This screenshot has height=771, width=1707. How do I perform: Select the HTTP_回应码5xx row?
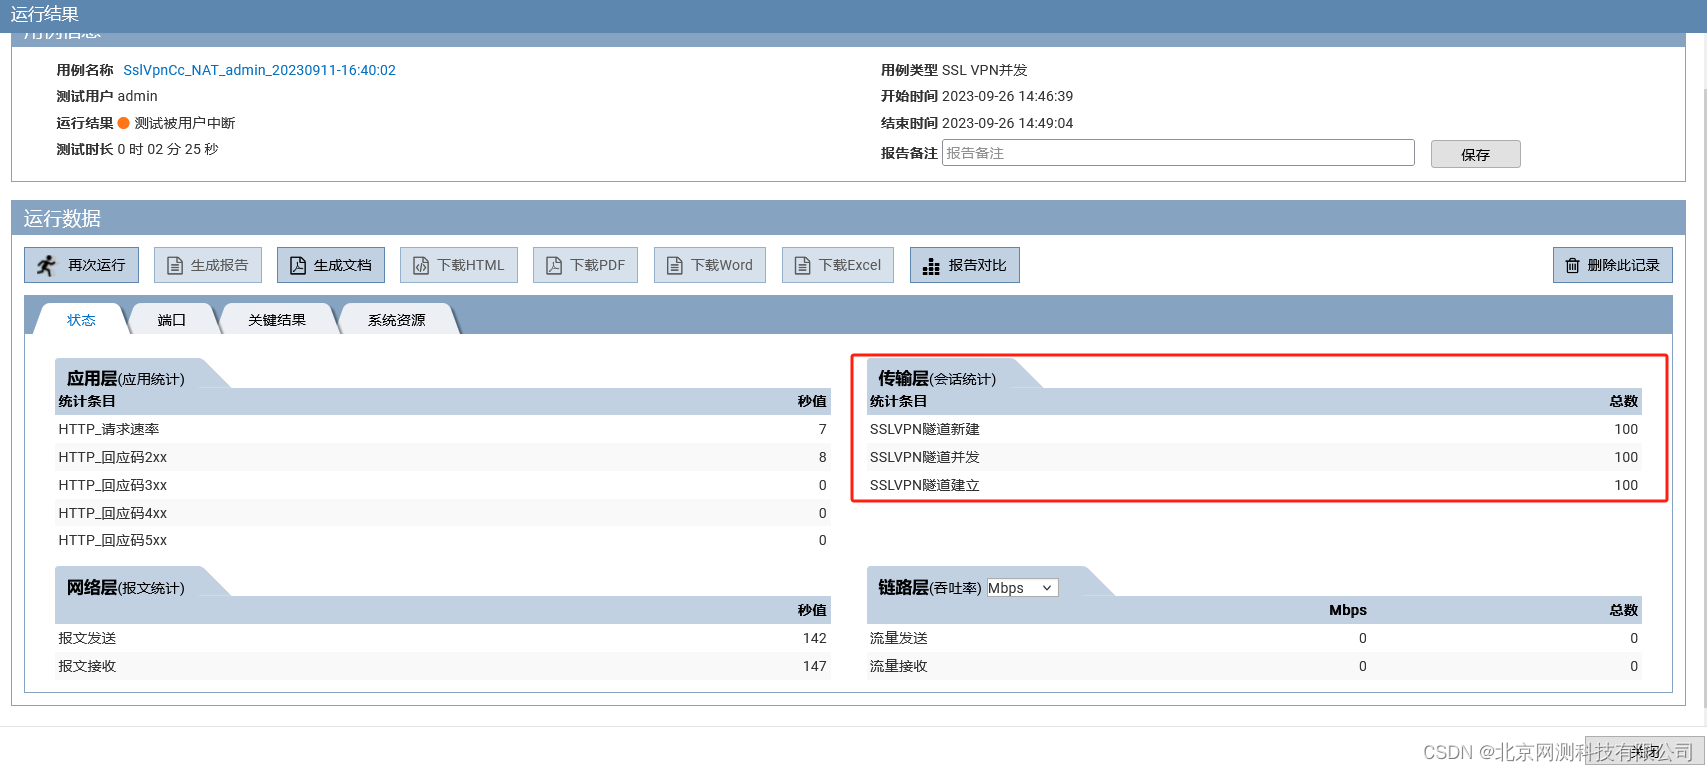tap(442, 540)
